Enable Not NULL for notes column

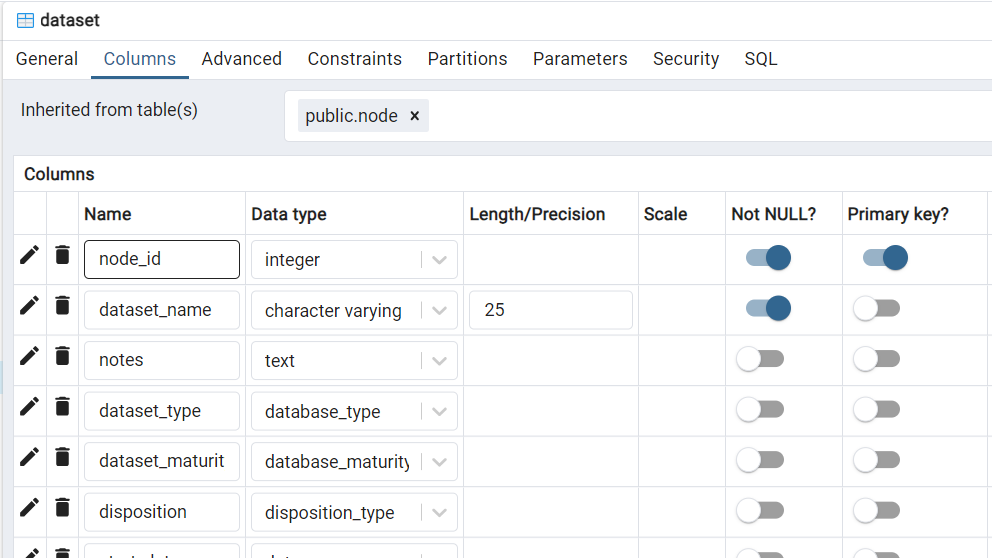tap(760, 360)
